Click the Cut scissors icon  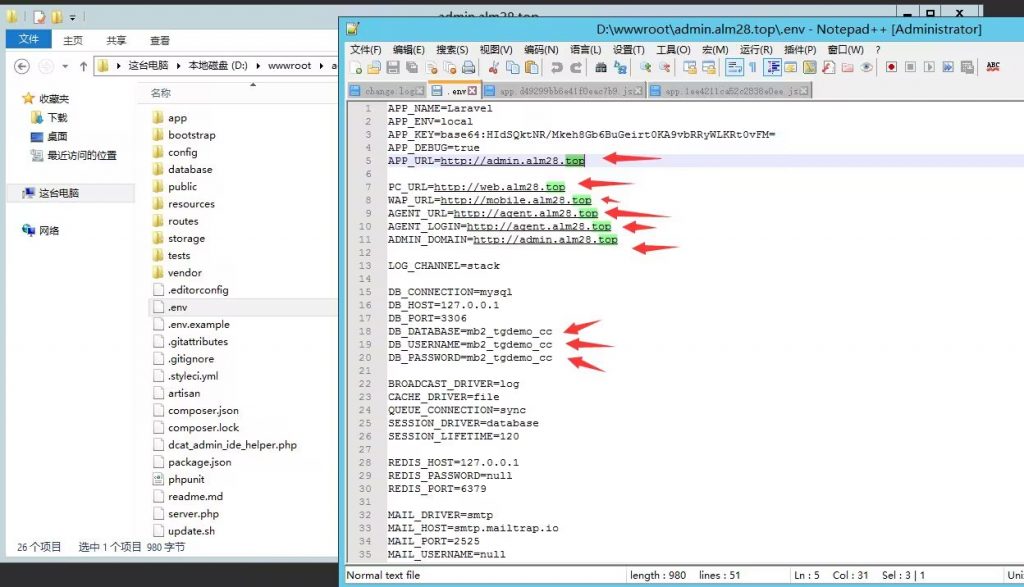493,68
